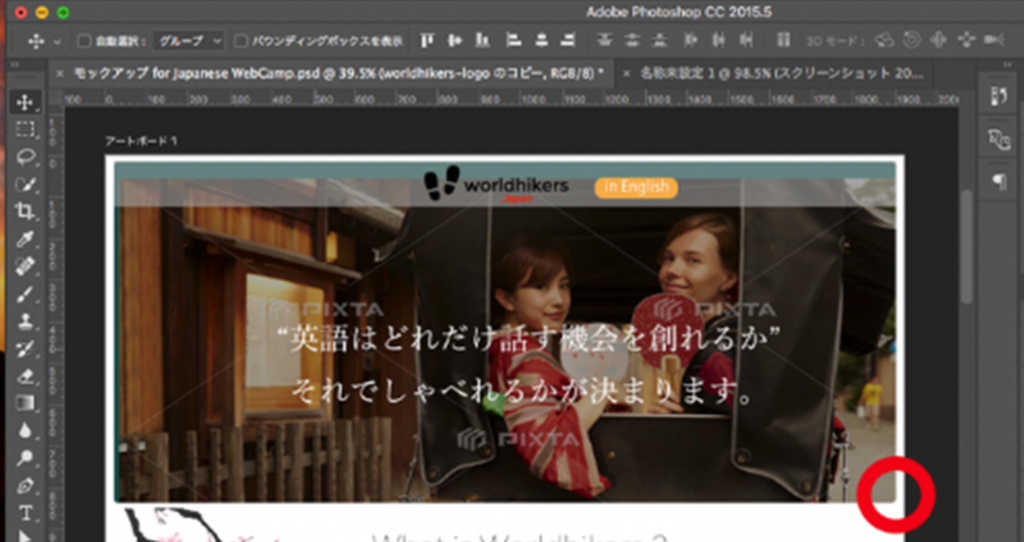Select the Lasso tool
1024x542 pixels.
(25, 157)
